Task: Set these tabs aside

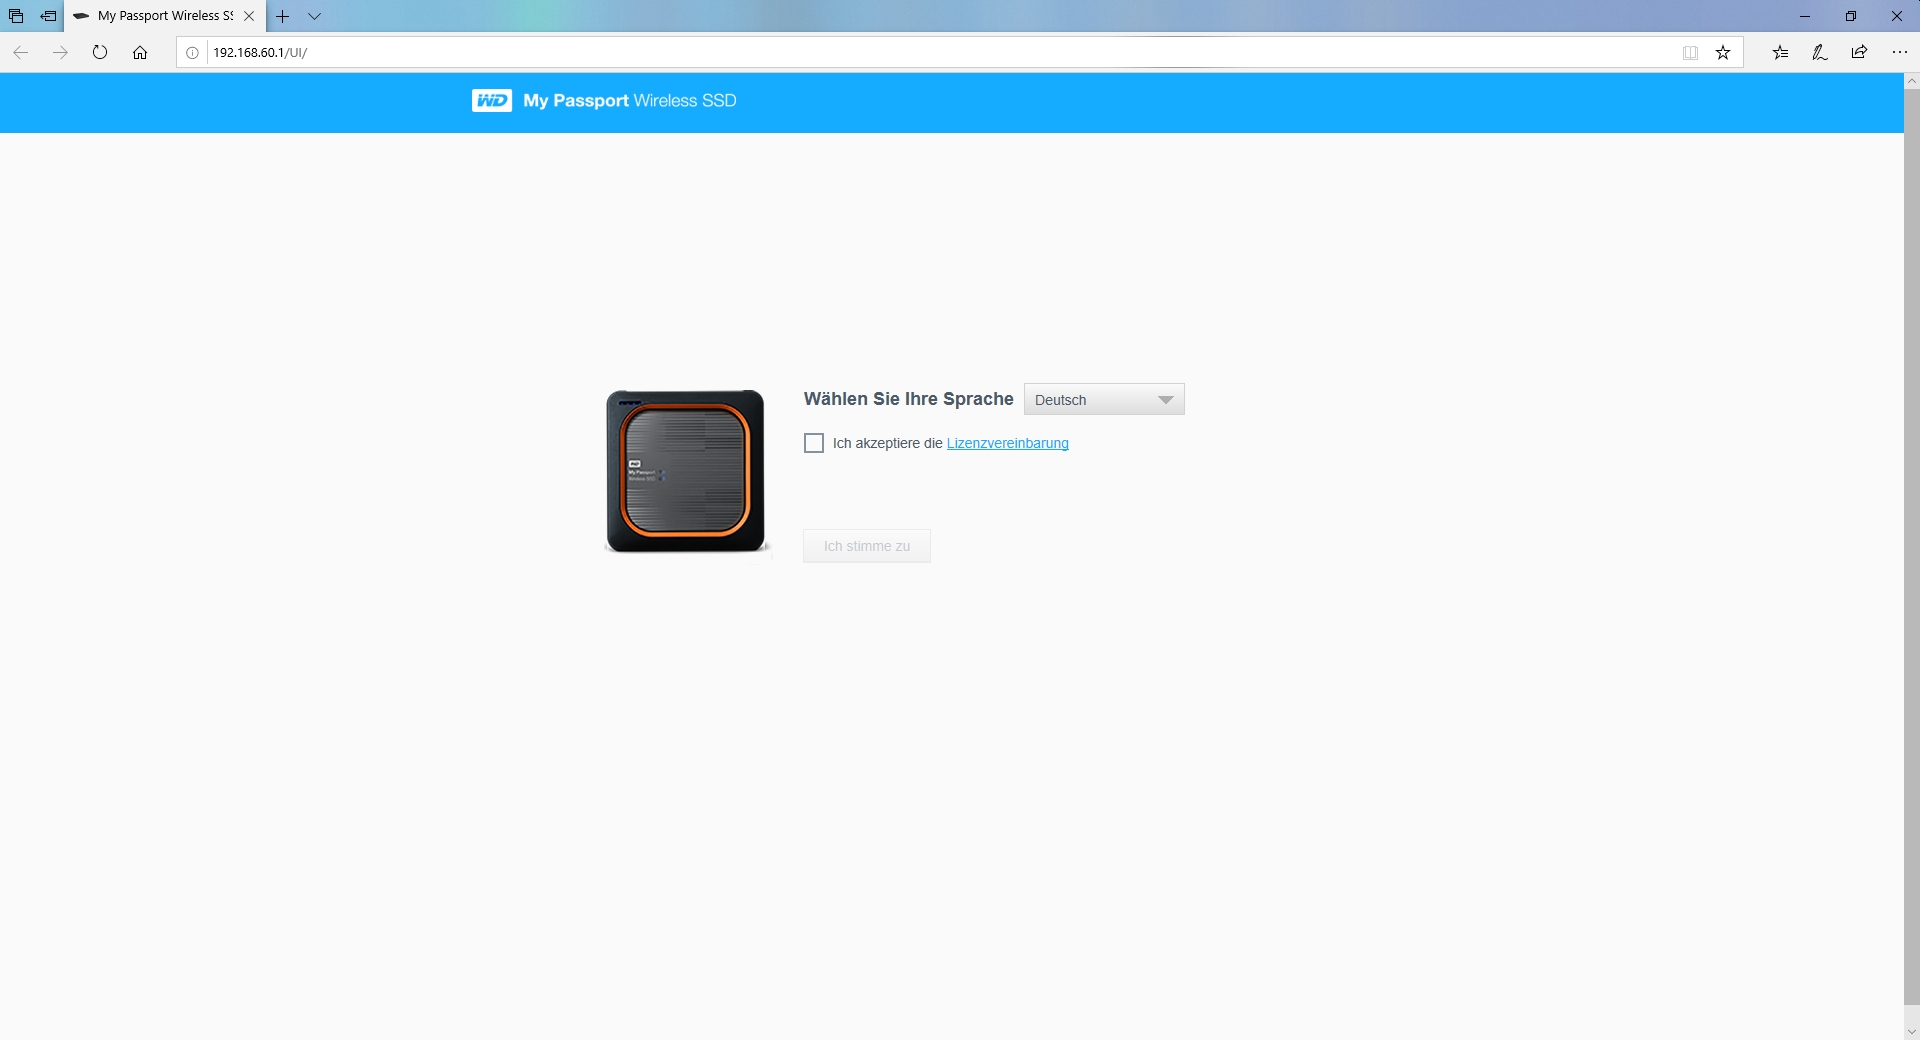Action: 48,16
